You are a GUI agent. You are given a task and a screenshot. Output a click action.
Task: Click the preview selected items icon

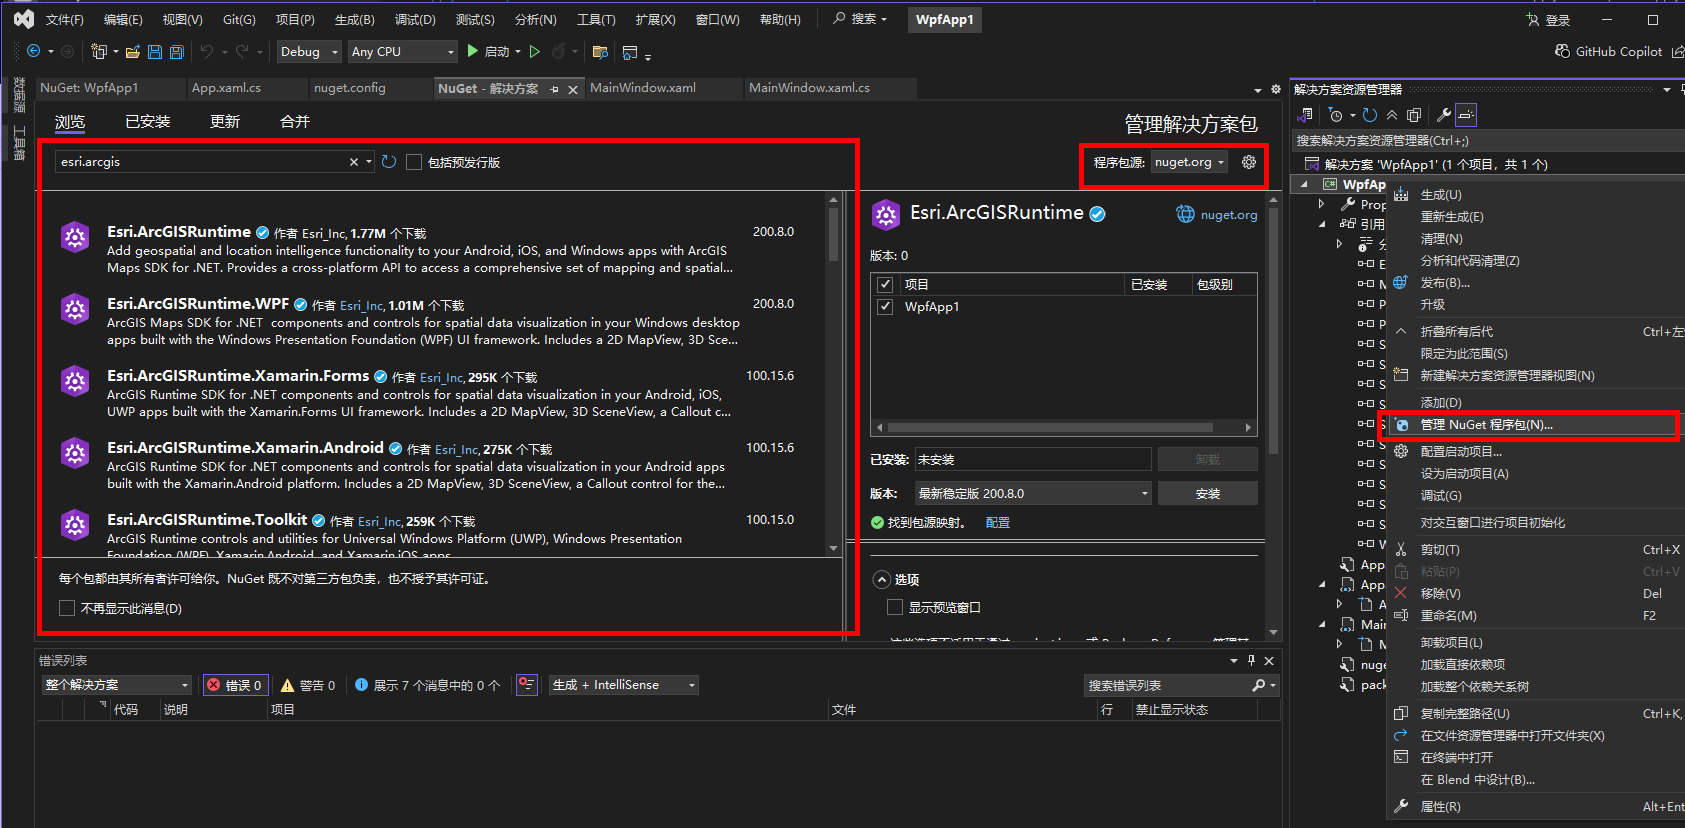[1466, 115]
